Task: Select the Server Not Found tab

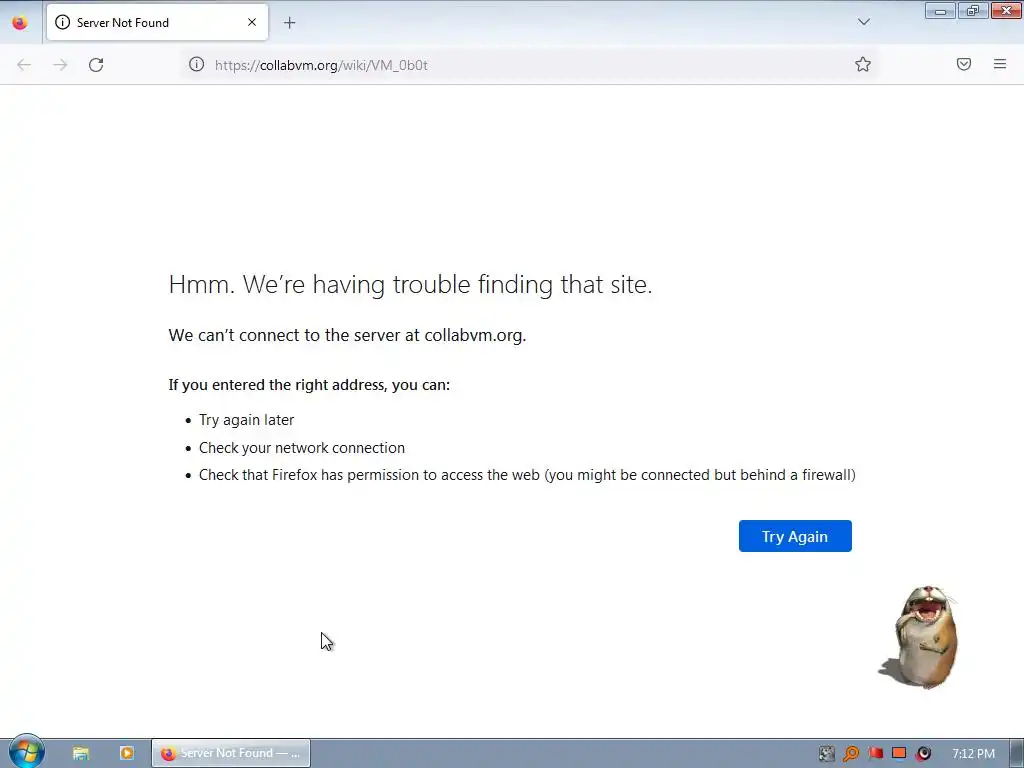Action: coord(157,22)
